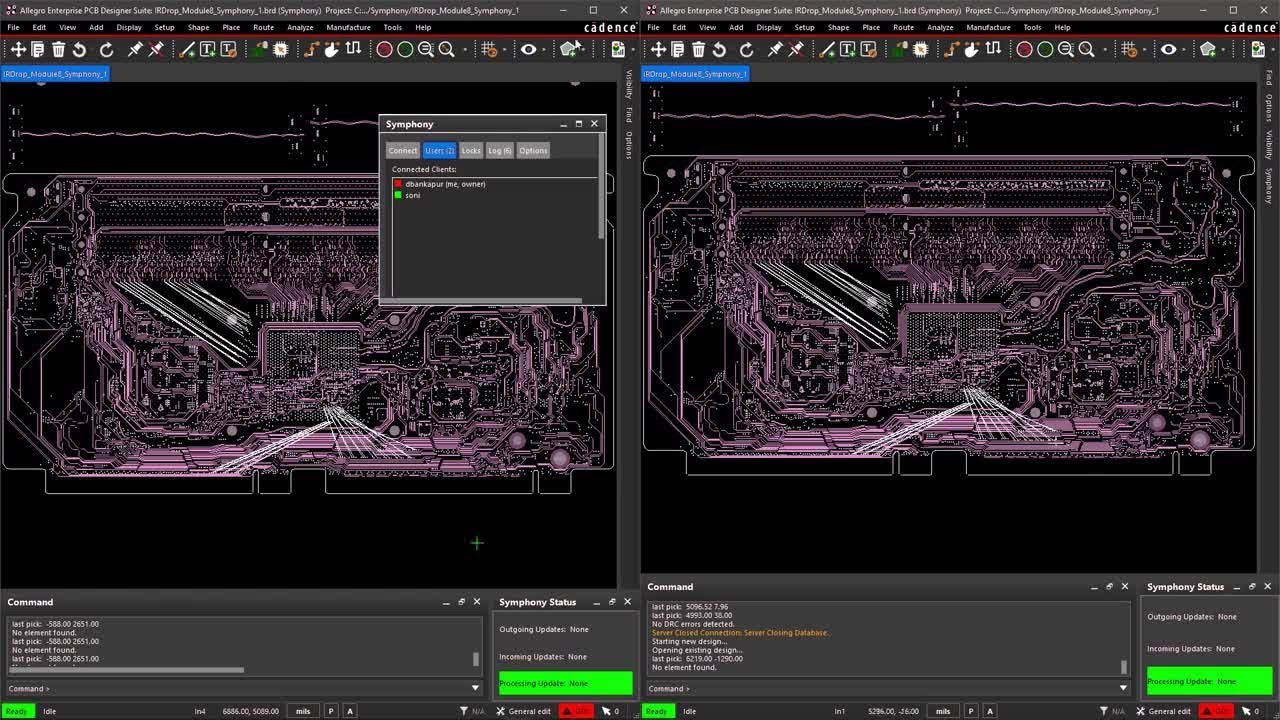
Task: Open Options tab in Symphony dialog
Action: coord(533,150)
